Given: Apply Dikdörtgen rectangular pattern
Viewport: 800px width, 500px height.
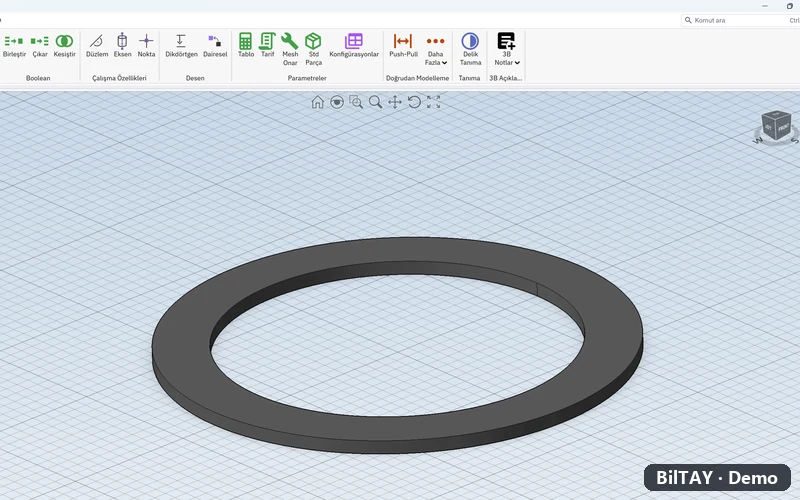Looking at the screenshot, I should click(181, 45).
